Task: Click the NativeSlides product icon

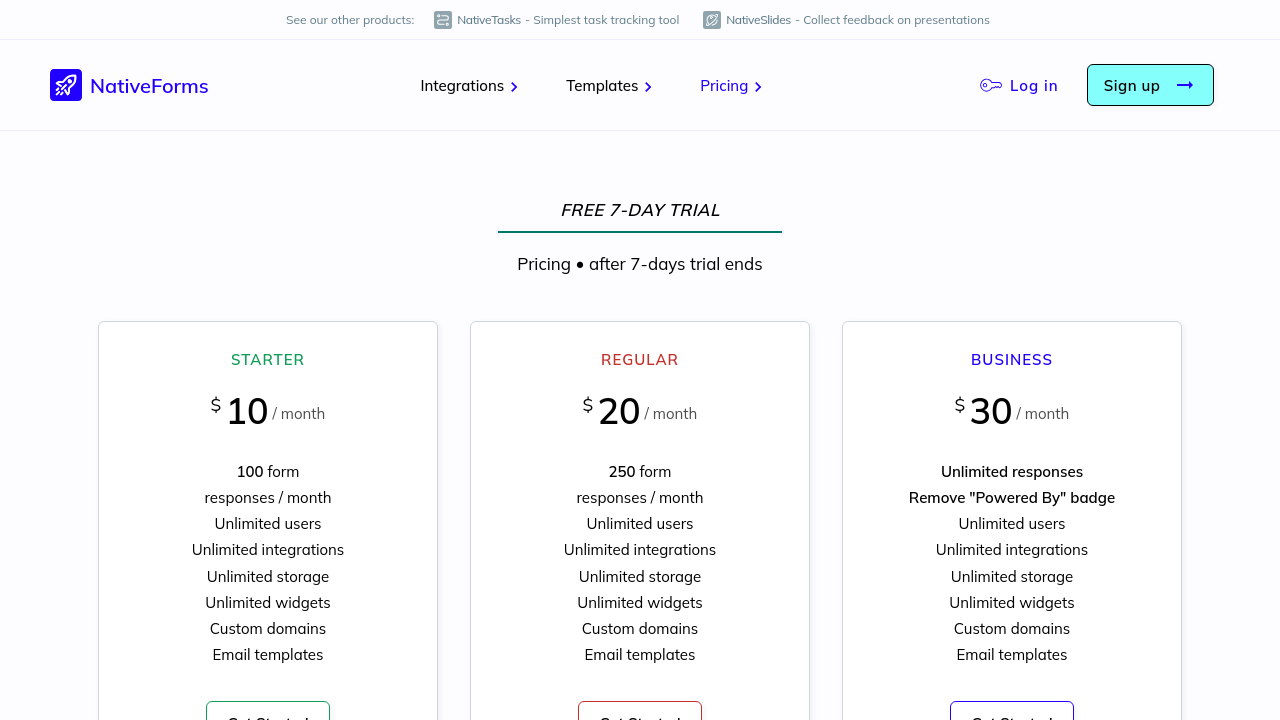Action: (712, 20)
